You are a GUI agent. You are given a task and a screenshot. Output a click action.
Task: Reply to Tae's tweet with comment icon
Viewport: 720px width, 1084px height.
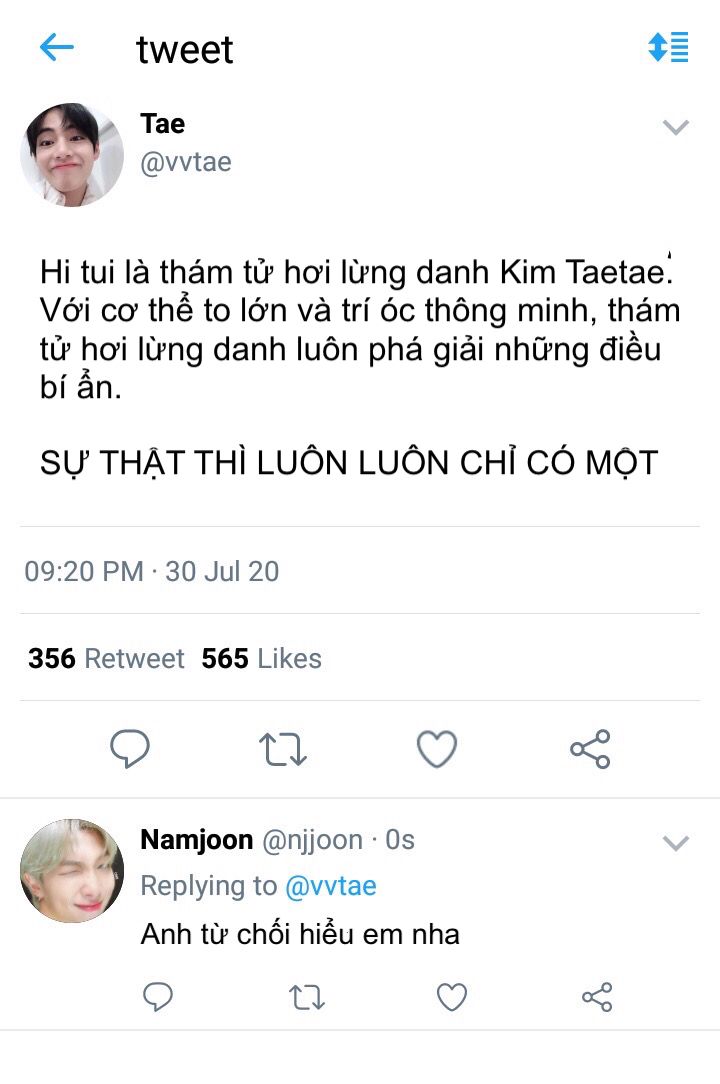[x=129, y=749]
